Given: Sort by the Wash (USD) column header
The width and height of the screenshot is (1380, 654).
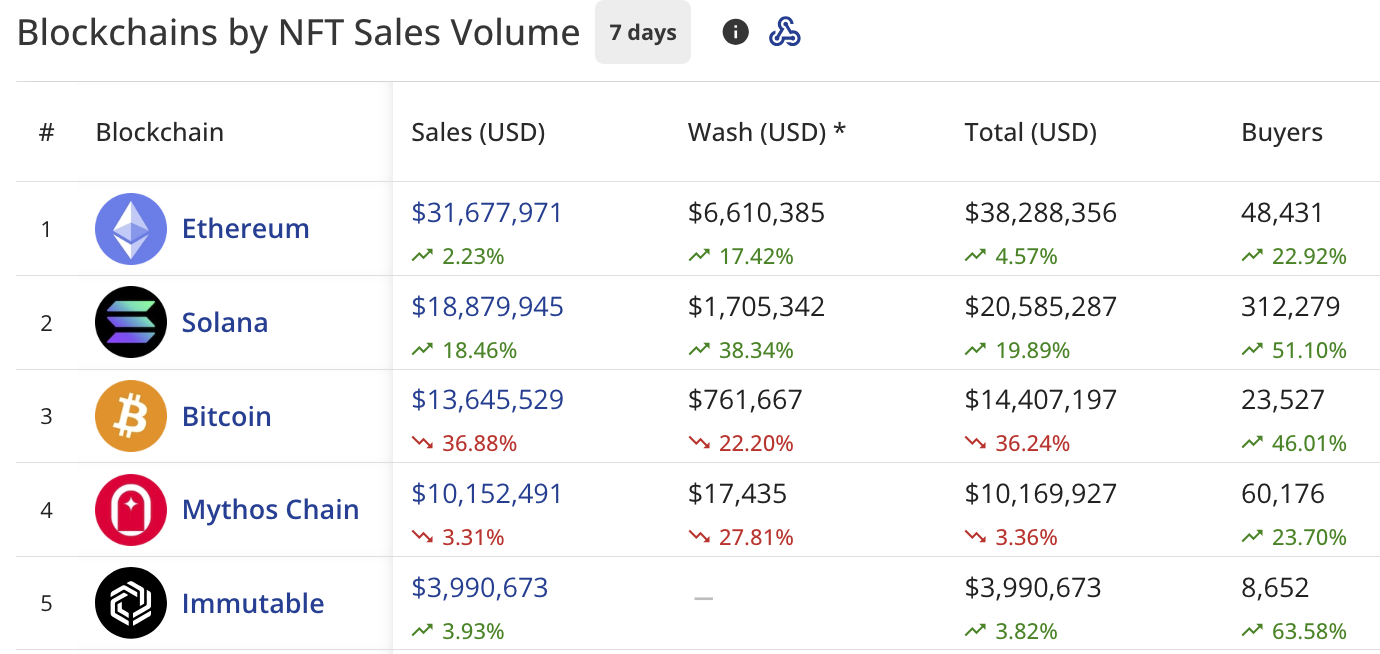Looking at the screenshot, I should tap(767, 133).
